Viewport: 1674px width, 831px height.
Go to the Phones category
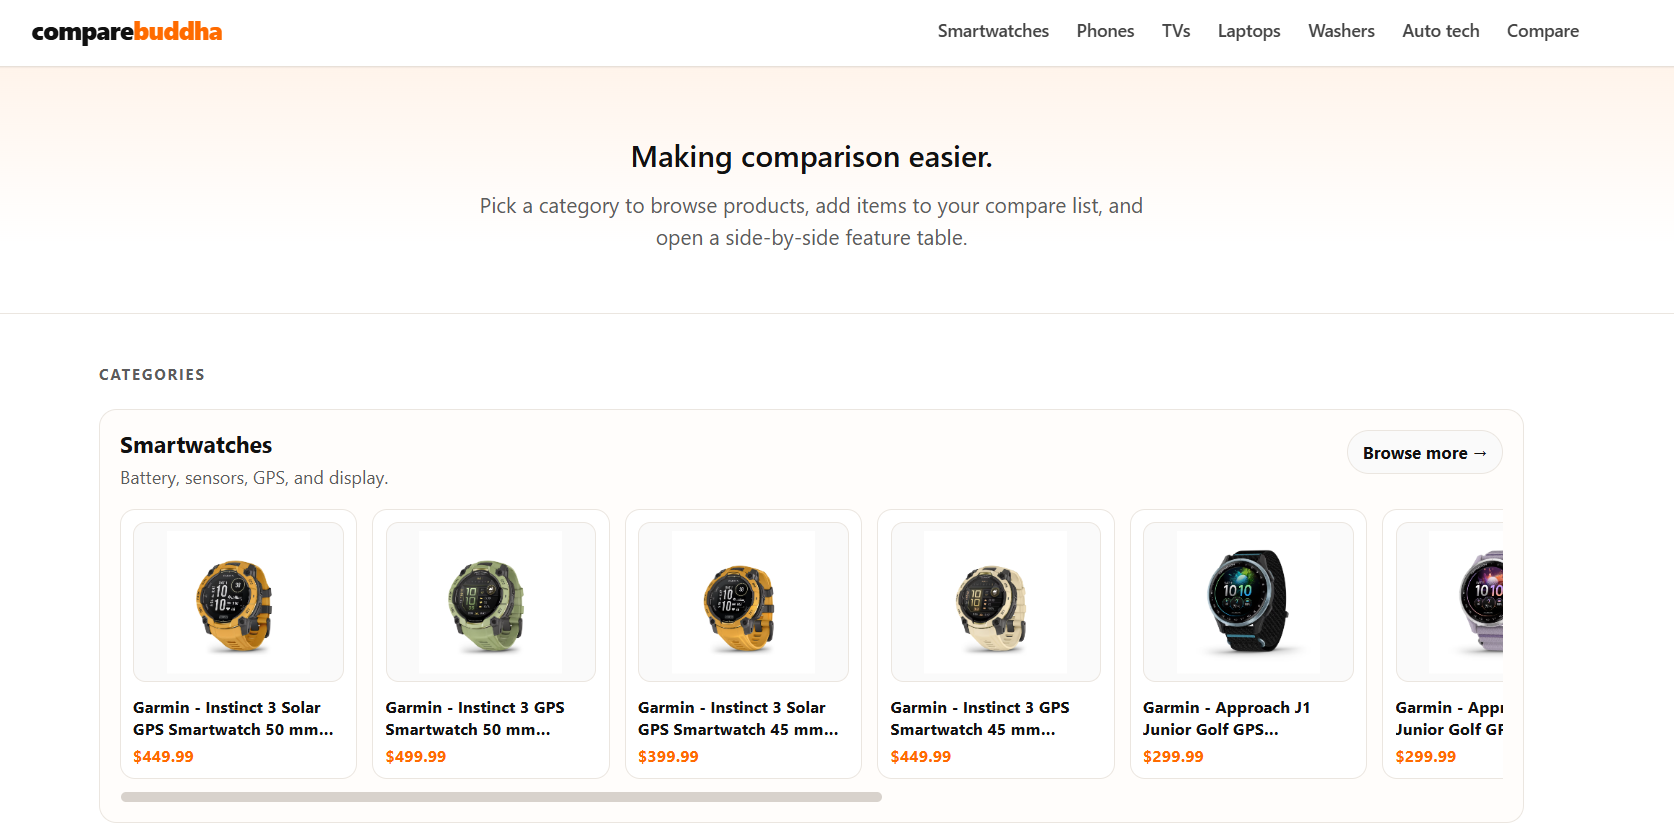coord(1105,31)
